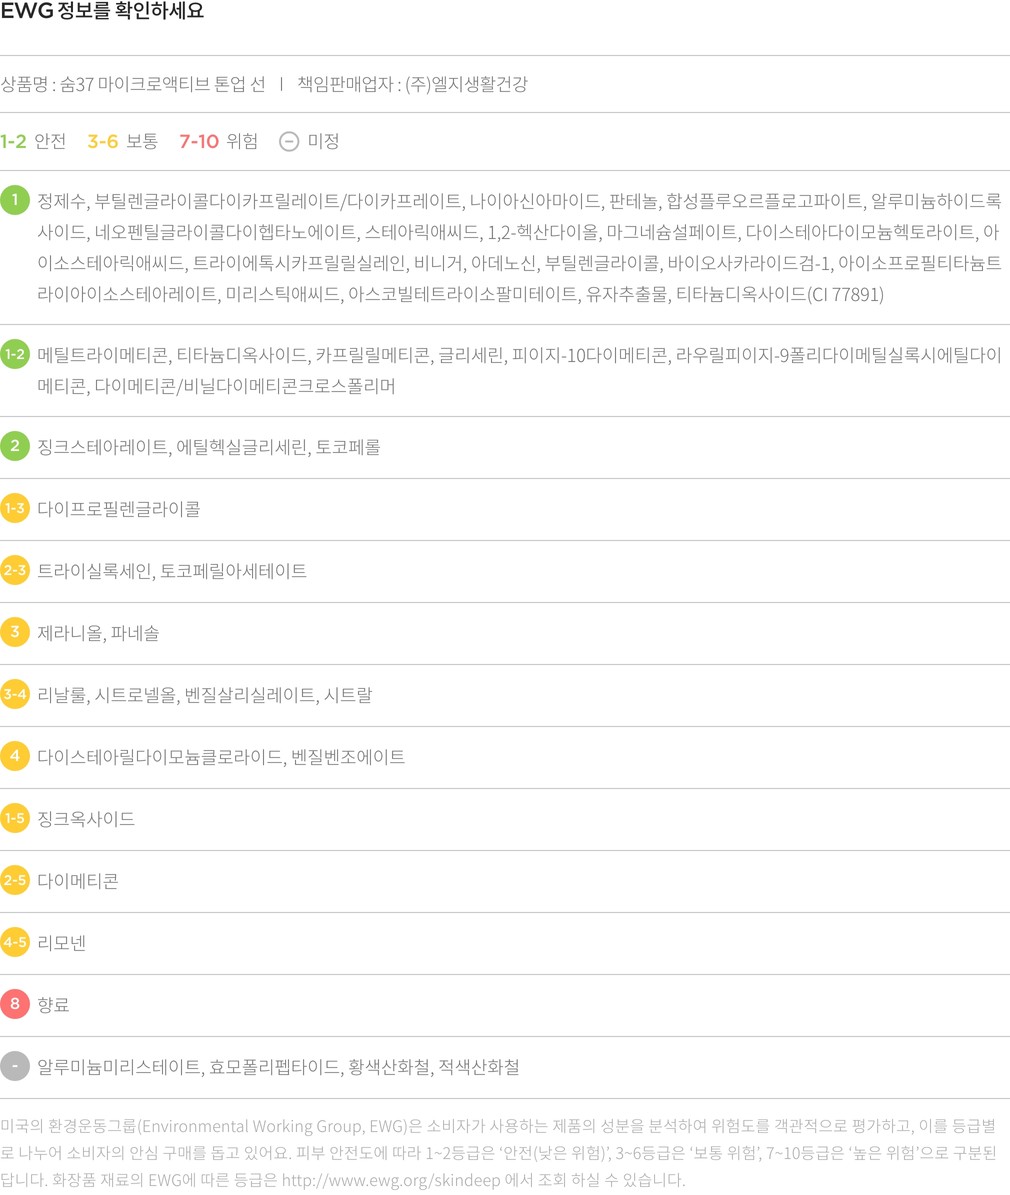
Task: Click the 1-2 안전 legend label
Action: point(33,141)
